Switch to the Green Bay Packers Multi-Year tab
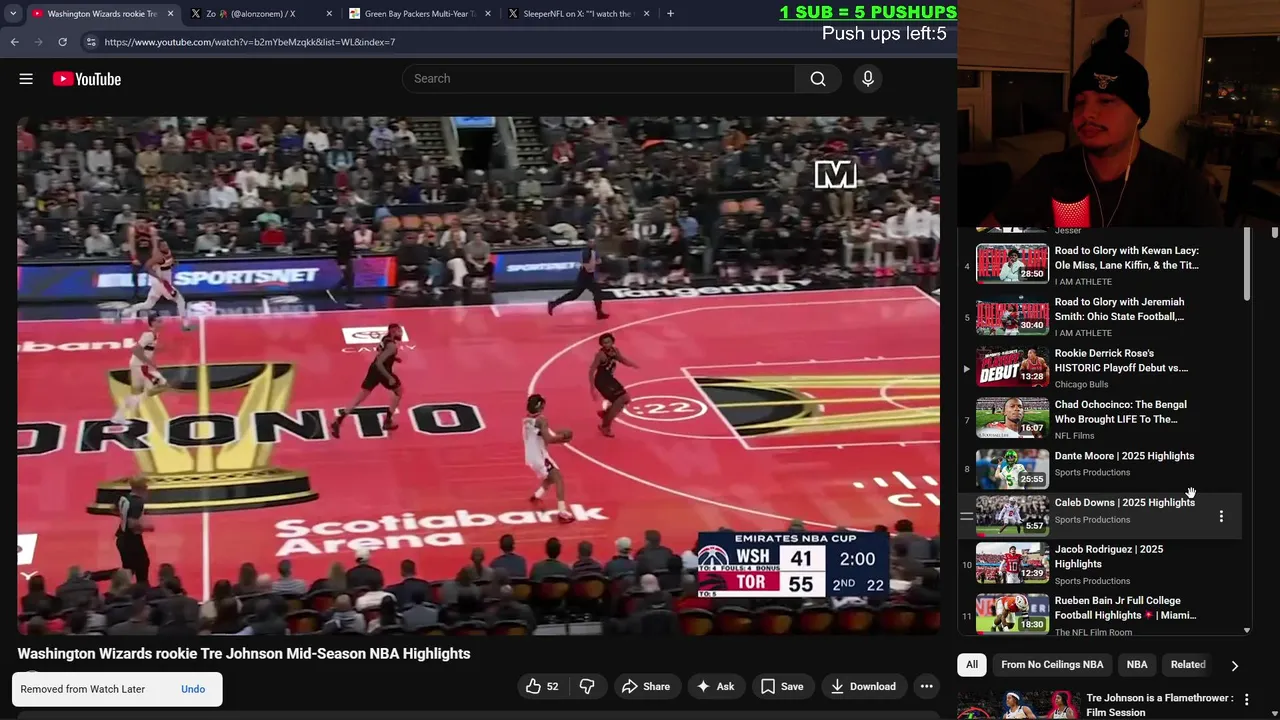The image size is (1280, 720). [420, 14]
